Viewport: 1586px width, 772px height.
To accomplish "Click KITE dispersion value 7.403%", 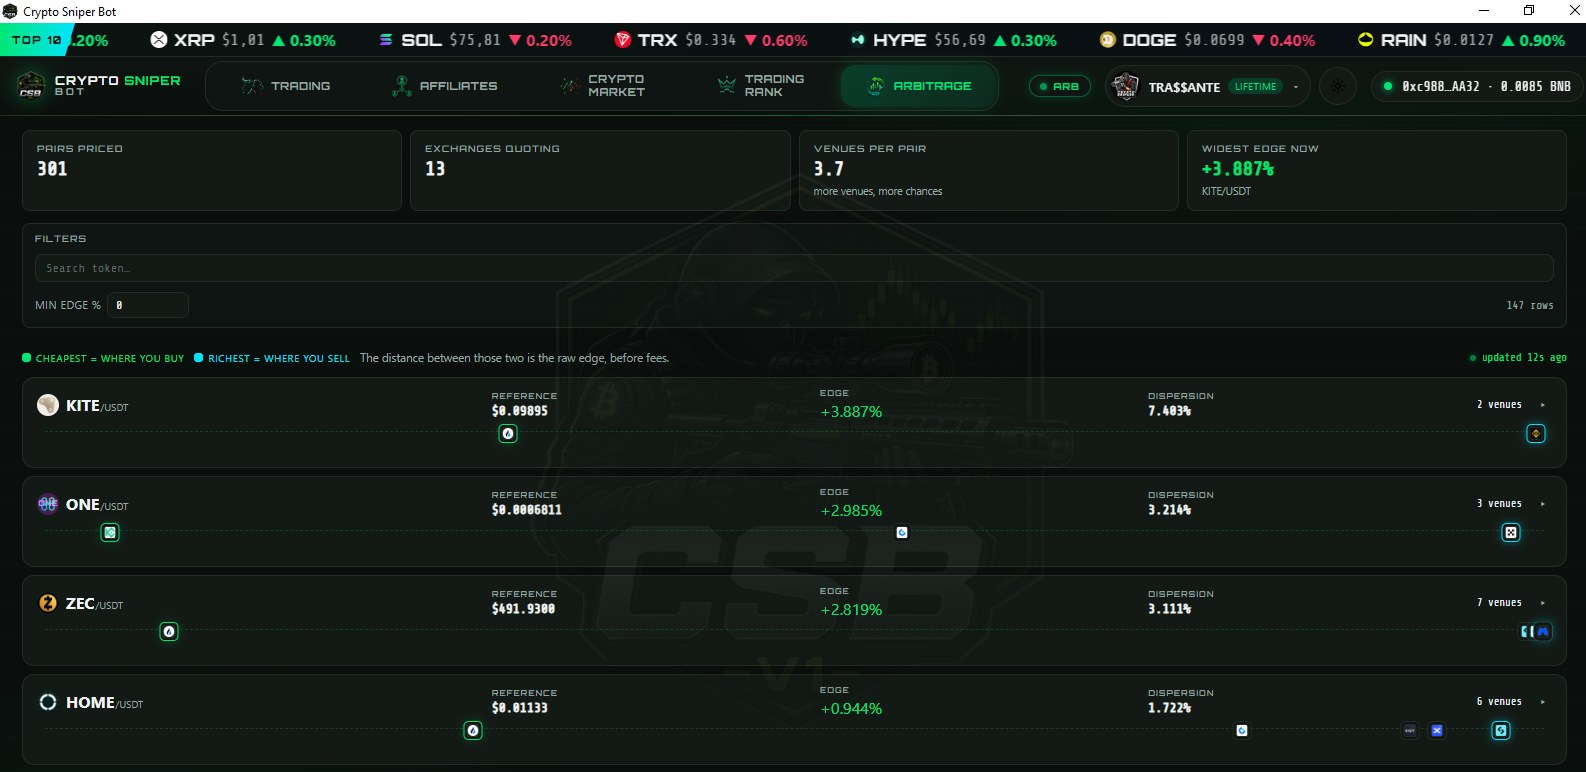I will coord(1169,411).
